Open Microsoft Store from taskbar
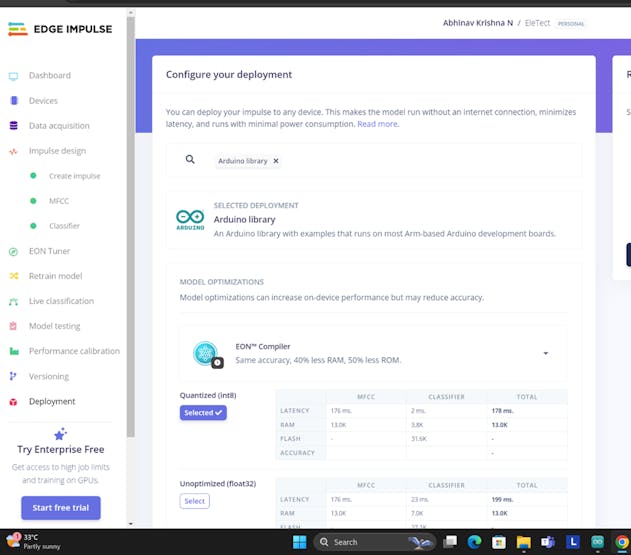 click(x=499, y=542)
